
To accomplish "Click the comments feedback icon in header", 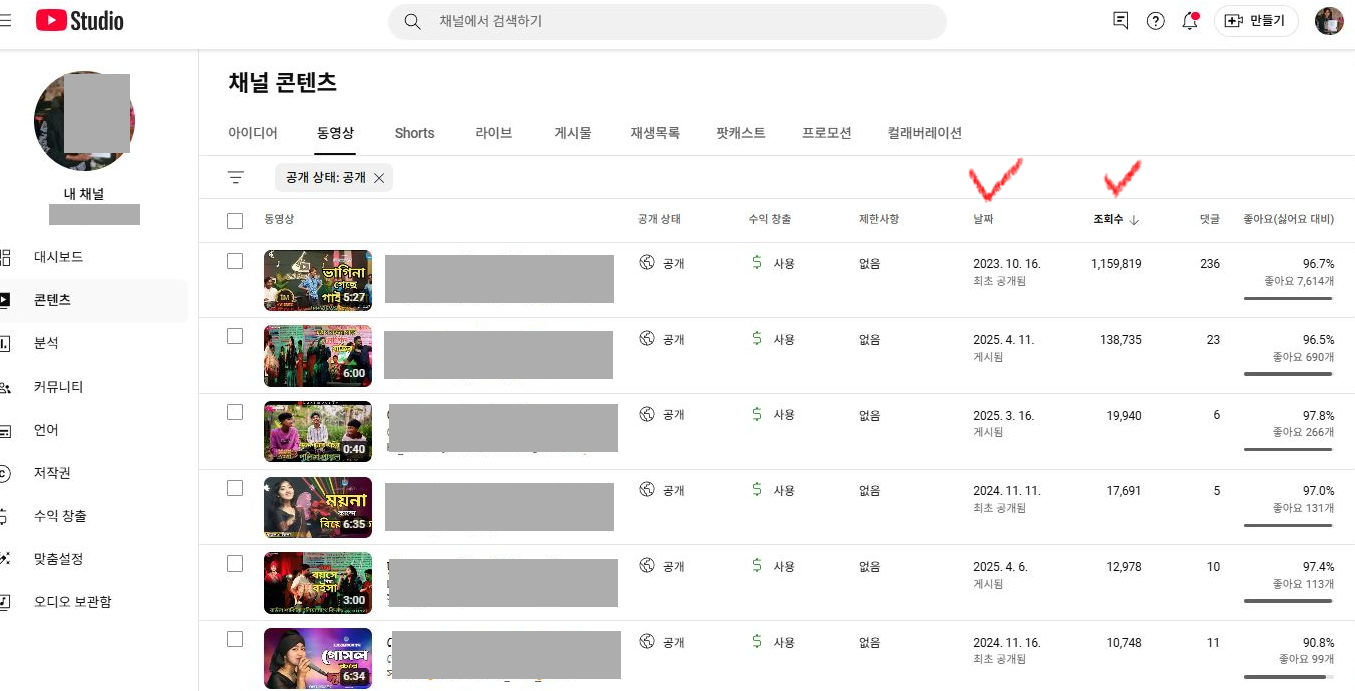I will pos(1121,21).
